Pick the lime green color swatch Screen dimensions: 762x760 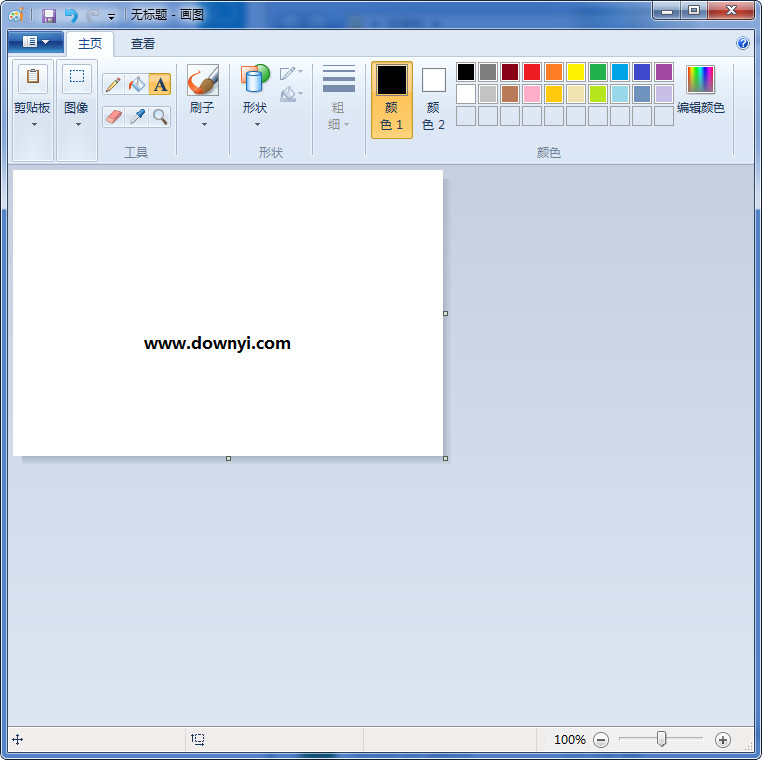(598, 94)
